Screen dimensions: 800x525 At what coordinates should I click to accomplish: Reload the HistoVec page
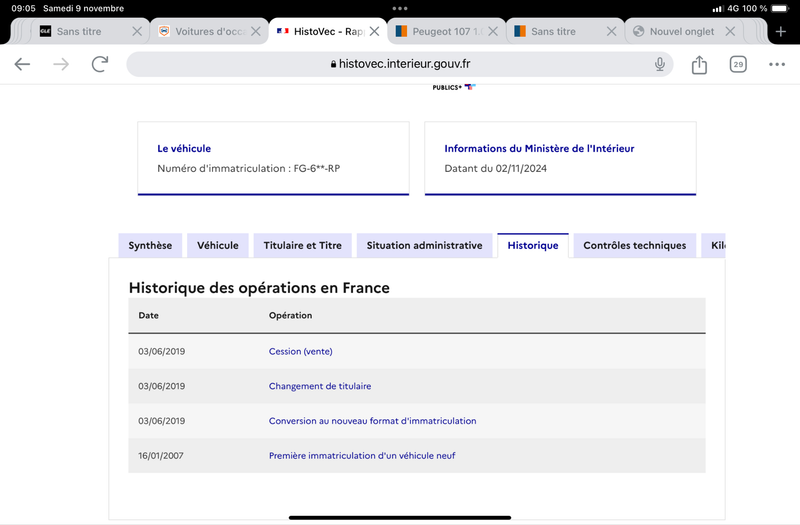100,64
